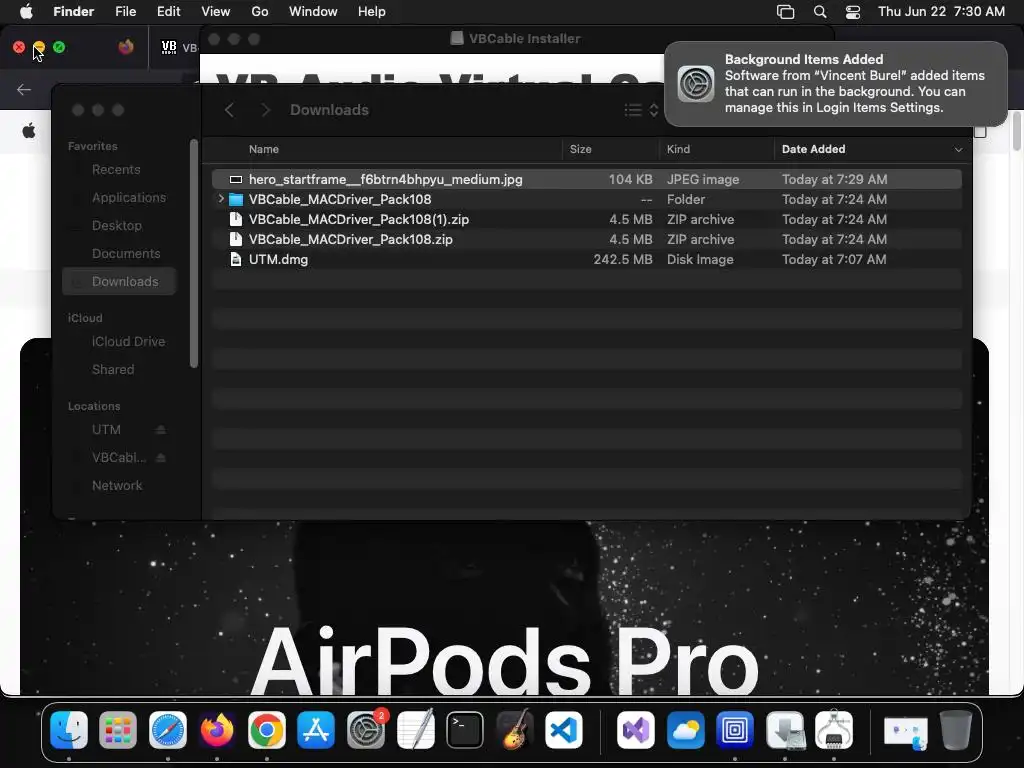This screenshot has width=1024, height=768.
Task: Open the Go menu
Action: (x=260, y=11)
